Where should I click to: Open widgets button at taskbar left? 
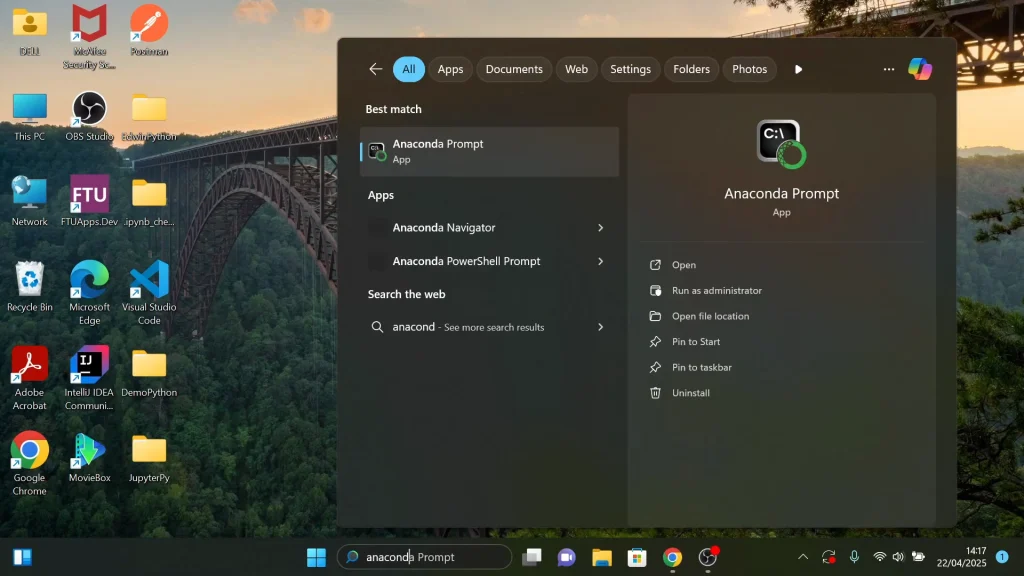[x=23, y=557]
